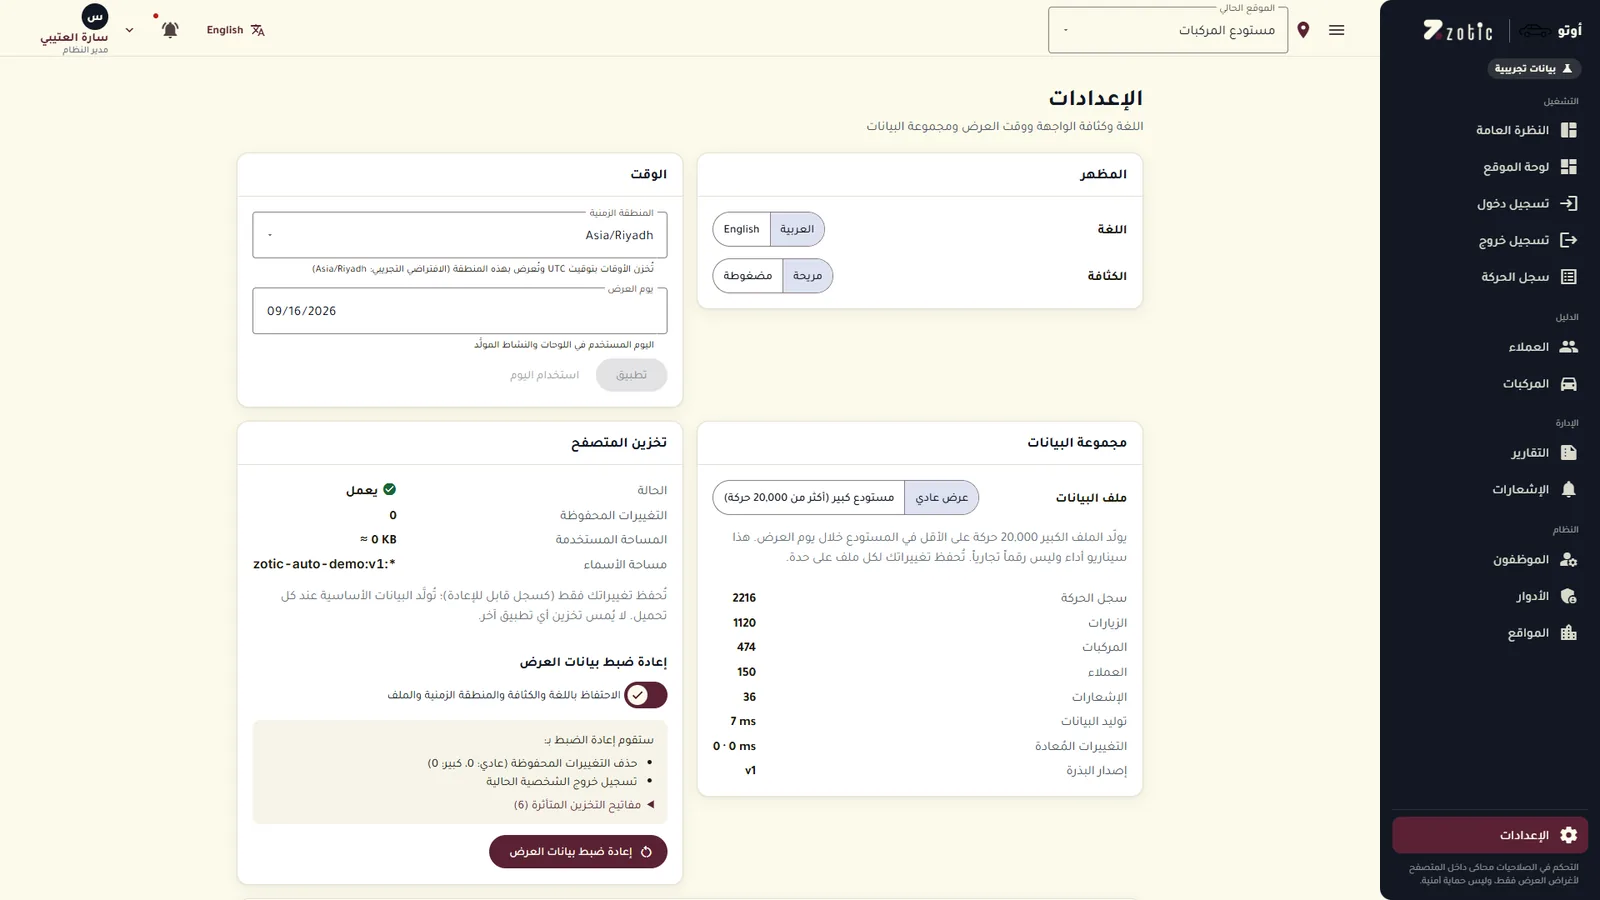The width and height of the screenshot is (1600, 900).
Task: Select العربية language option
Action: click(797, 229)
